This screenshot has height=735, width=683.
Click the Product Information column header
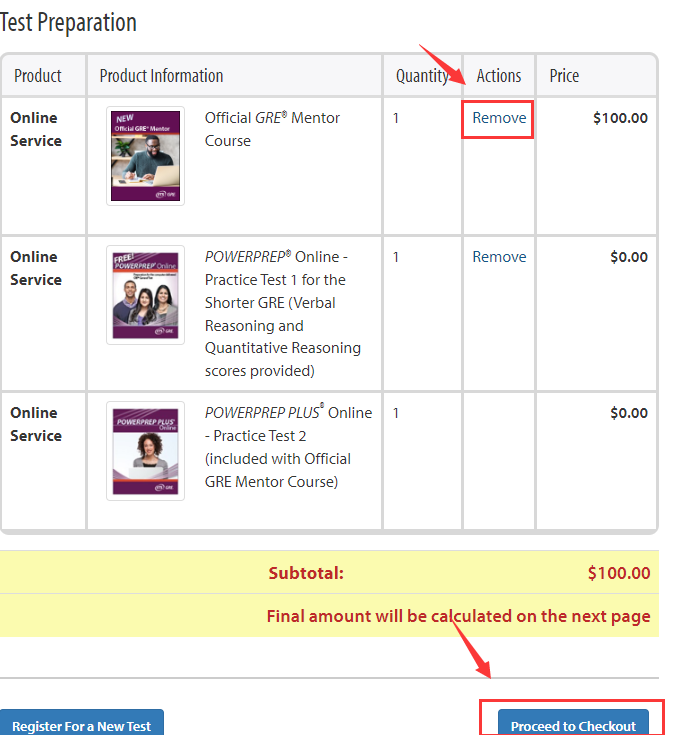161,75
